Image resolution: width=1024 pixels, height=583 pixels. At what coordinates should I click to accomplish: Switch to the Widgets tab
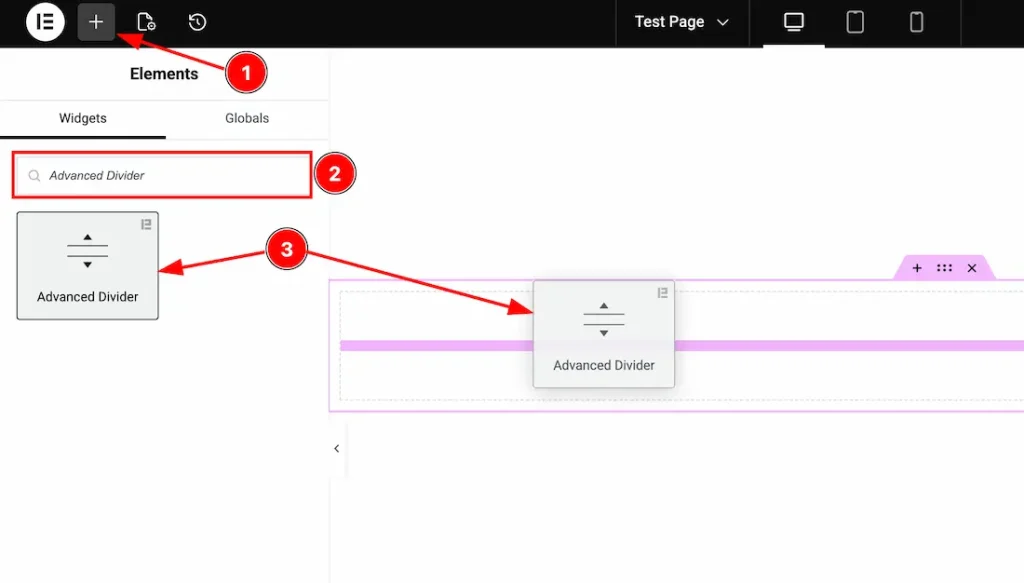click(x=83, y=117)
